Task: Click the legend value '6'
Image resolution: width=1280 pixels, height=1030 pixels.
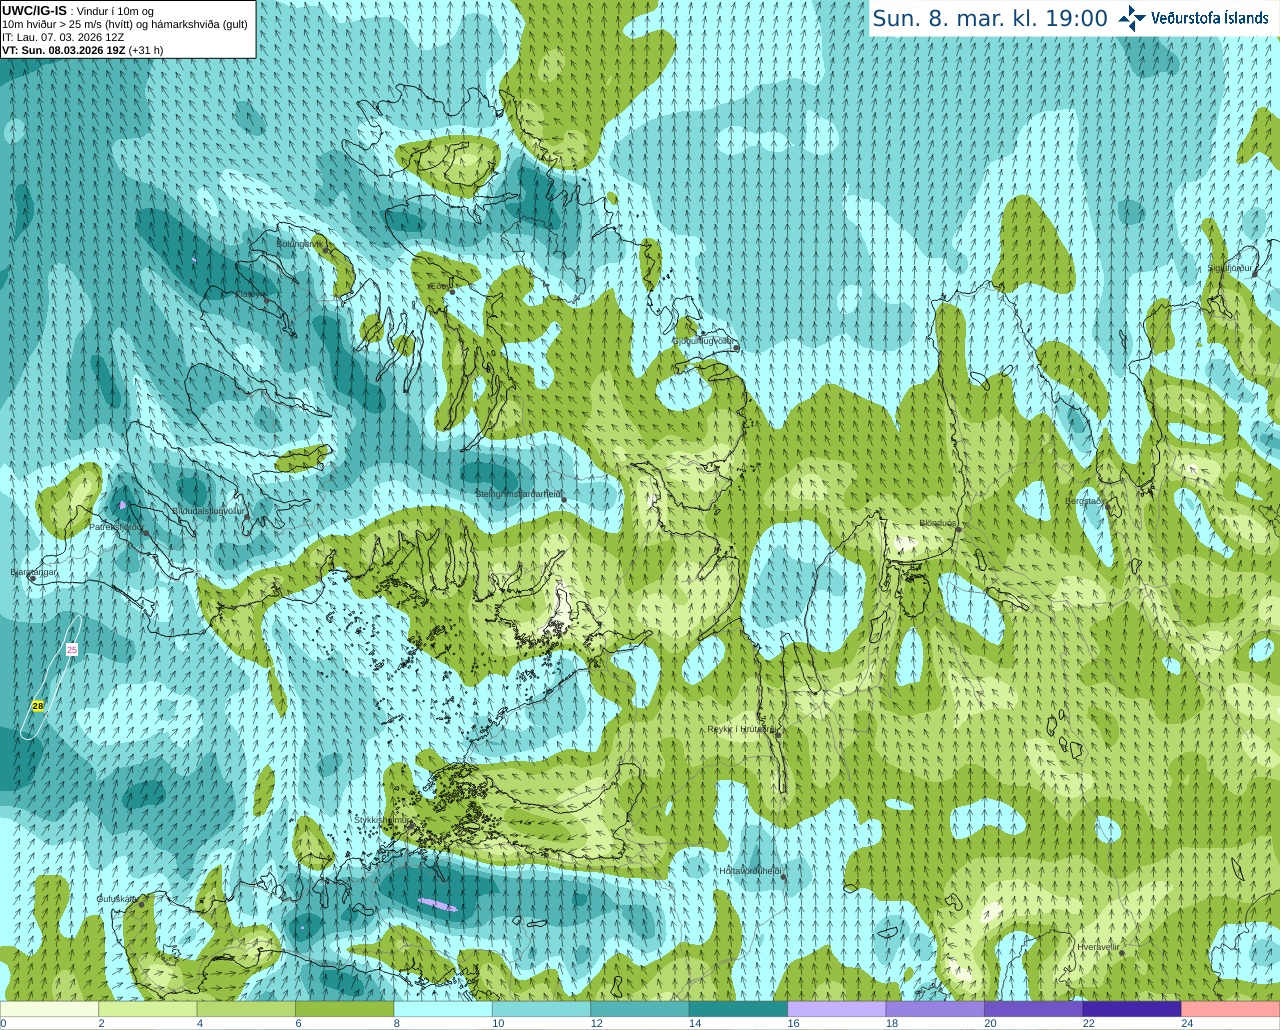Action: pyautogui.click(x=298, y=1023)
